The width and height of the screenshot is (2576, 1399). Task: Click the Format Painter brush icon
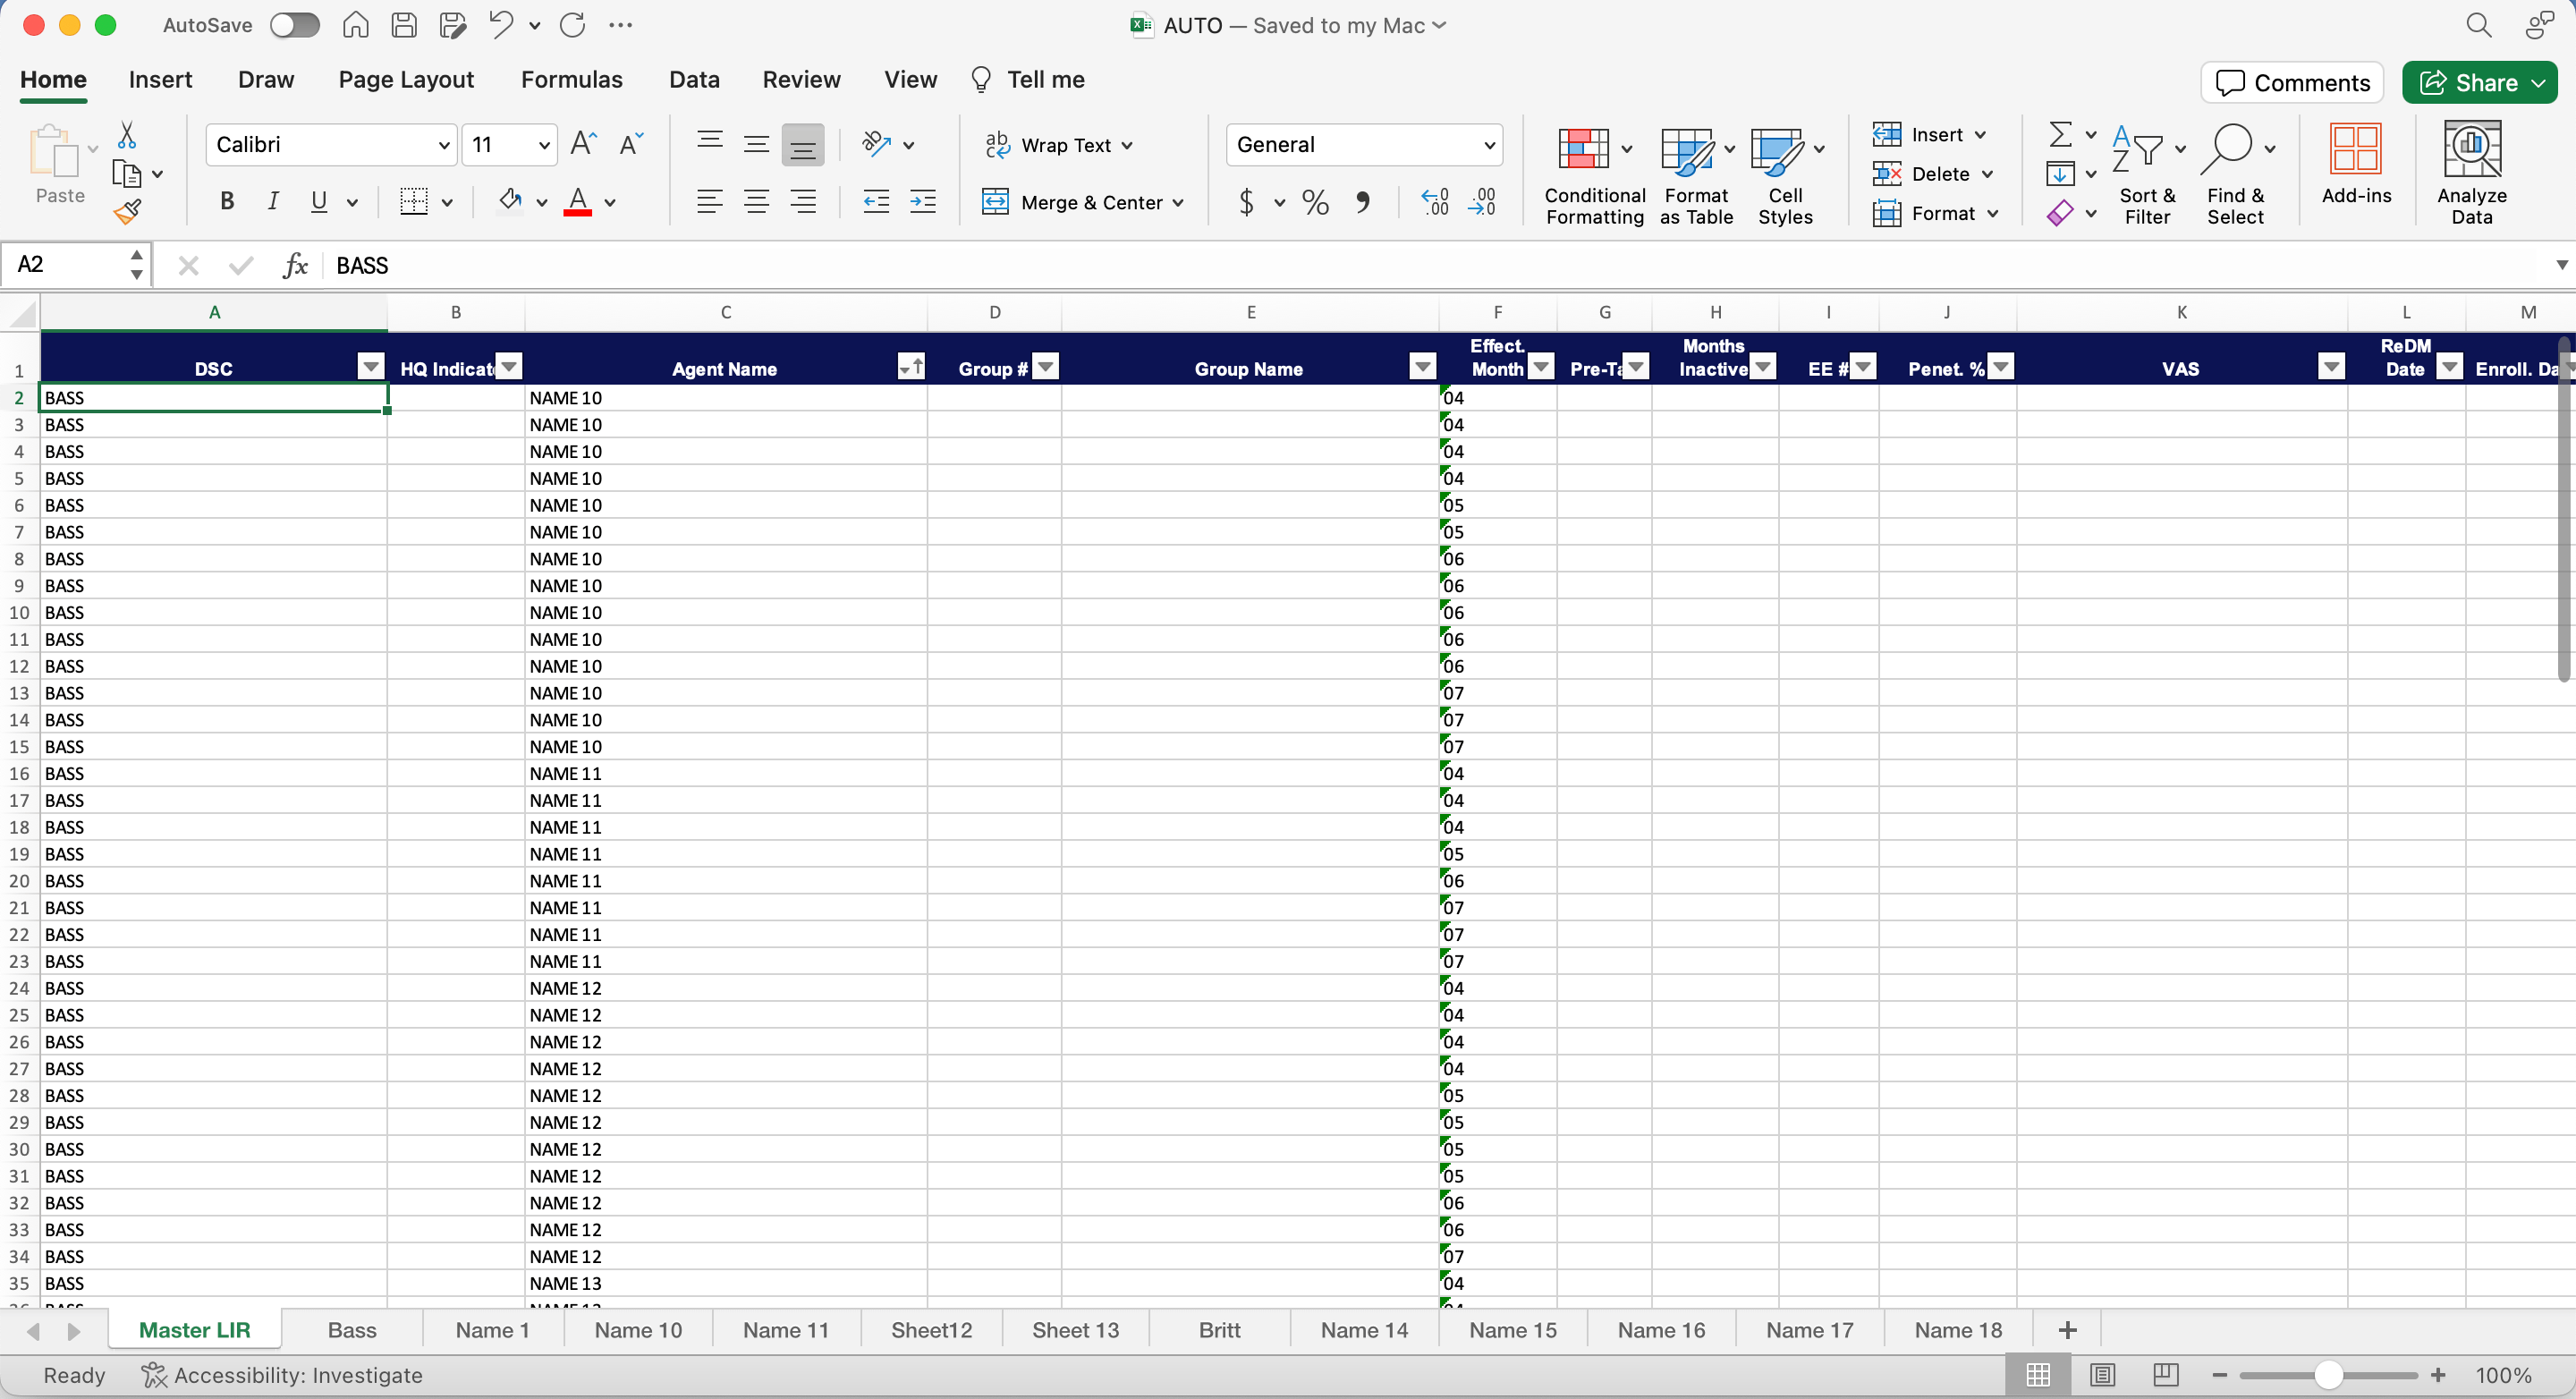(x=127, y=212)
